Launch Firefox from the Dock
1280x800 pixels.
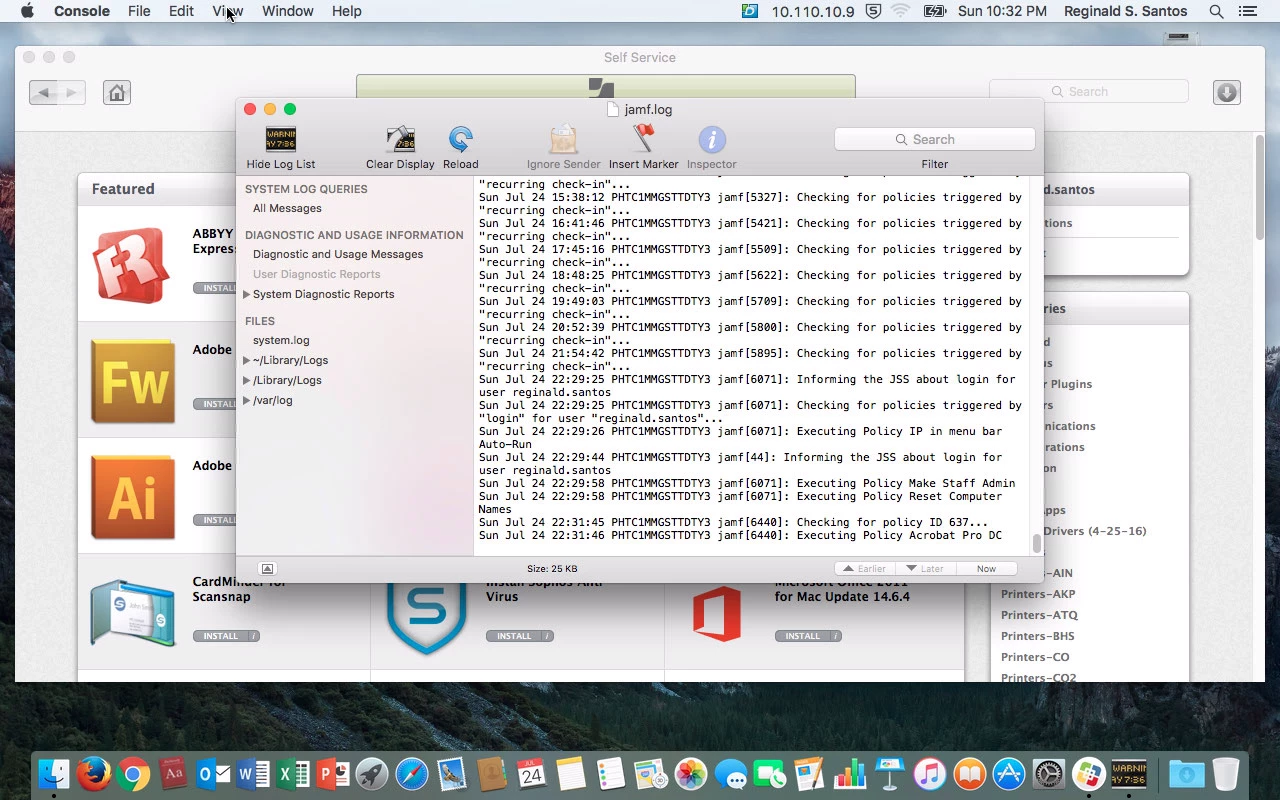click(94, 774)
